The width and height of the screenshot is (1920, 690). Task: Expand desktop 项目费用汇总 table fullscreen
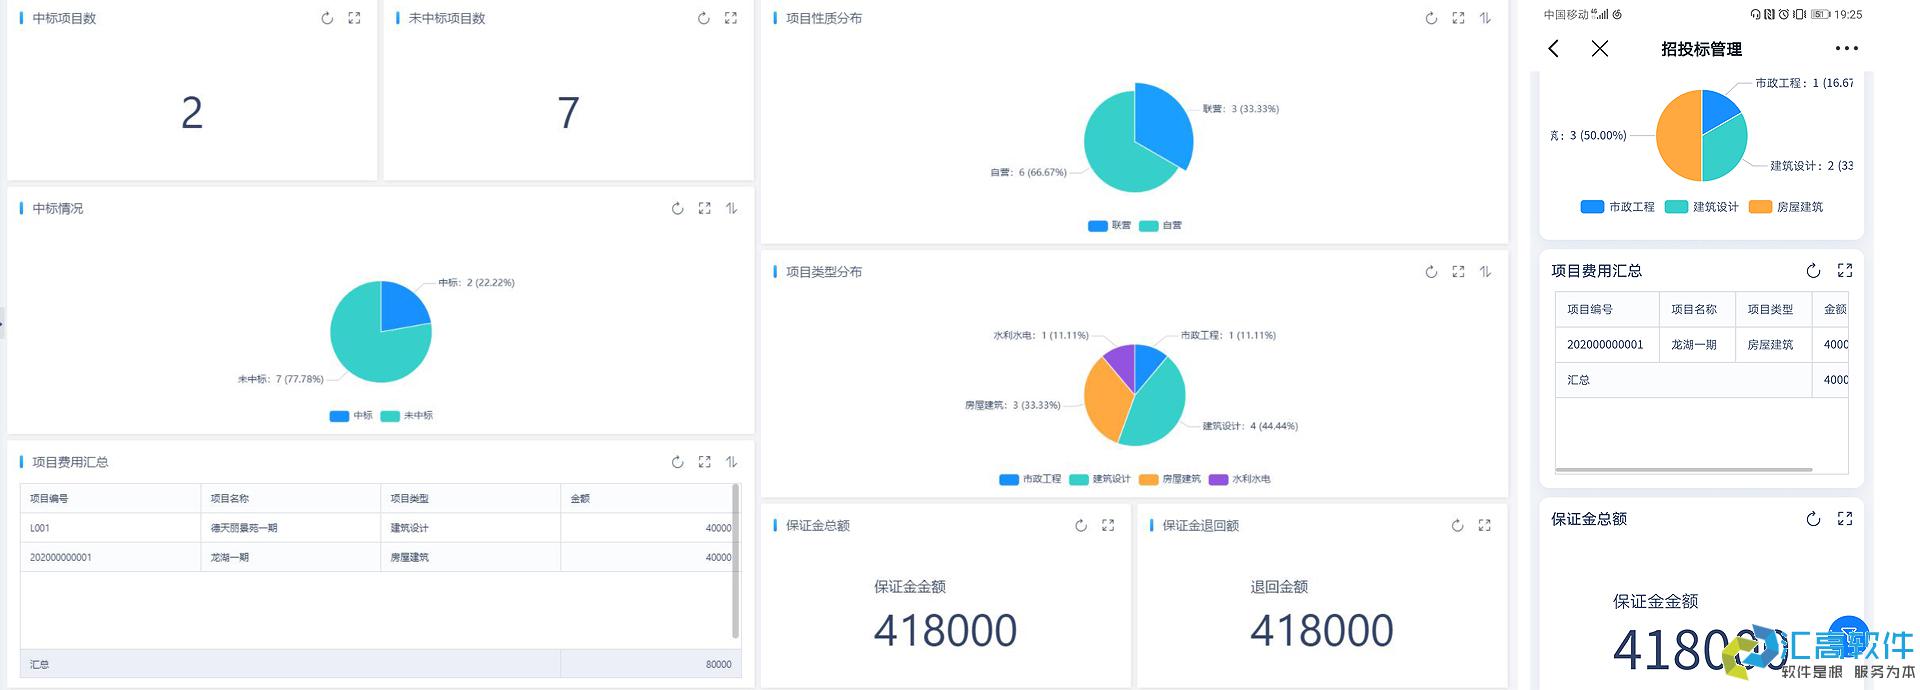[x=705, y=462]
